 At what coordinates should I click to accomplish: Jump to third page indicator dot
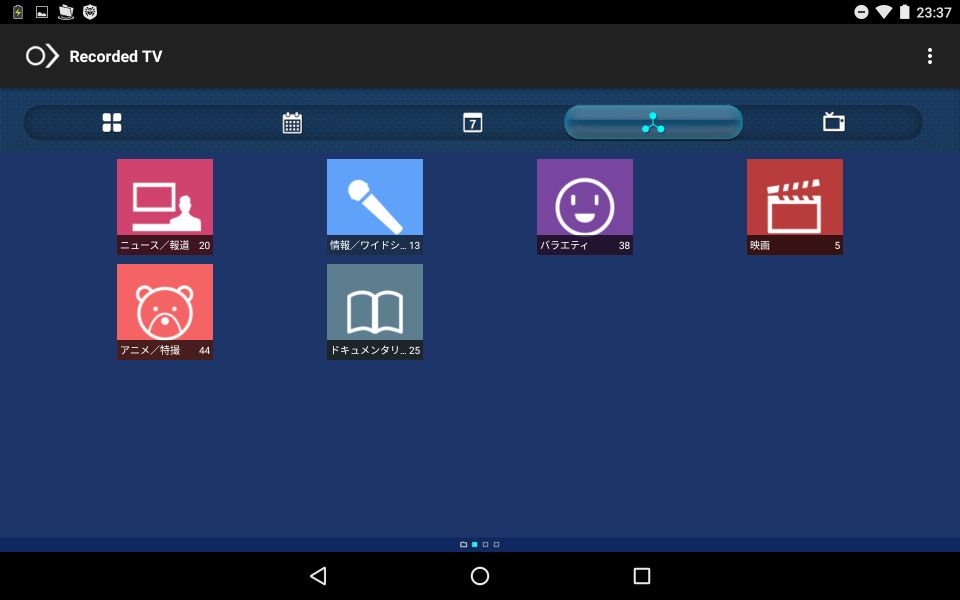[486, 544]
